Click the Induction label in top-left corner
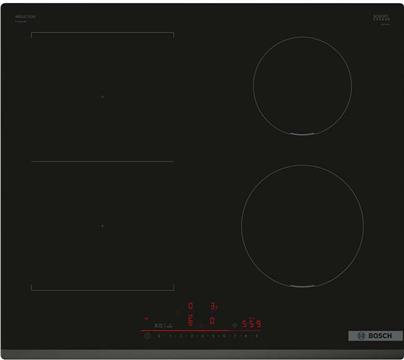Image resolution: width=404 pixels, height=360 pixels. [x=25, y=17]
